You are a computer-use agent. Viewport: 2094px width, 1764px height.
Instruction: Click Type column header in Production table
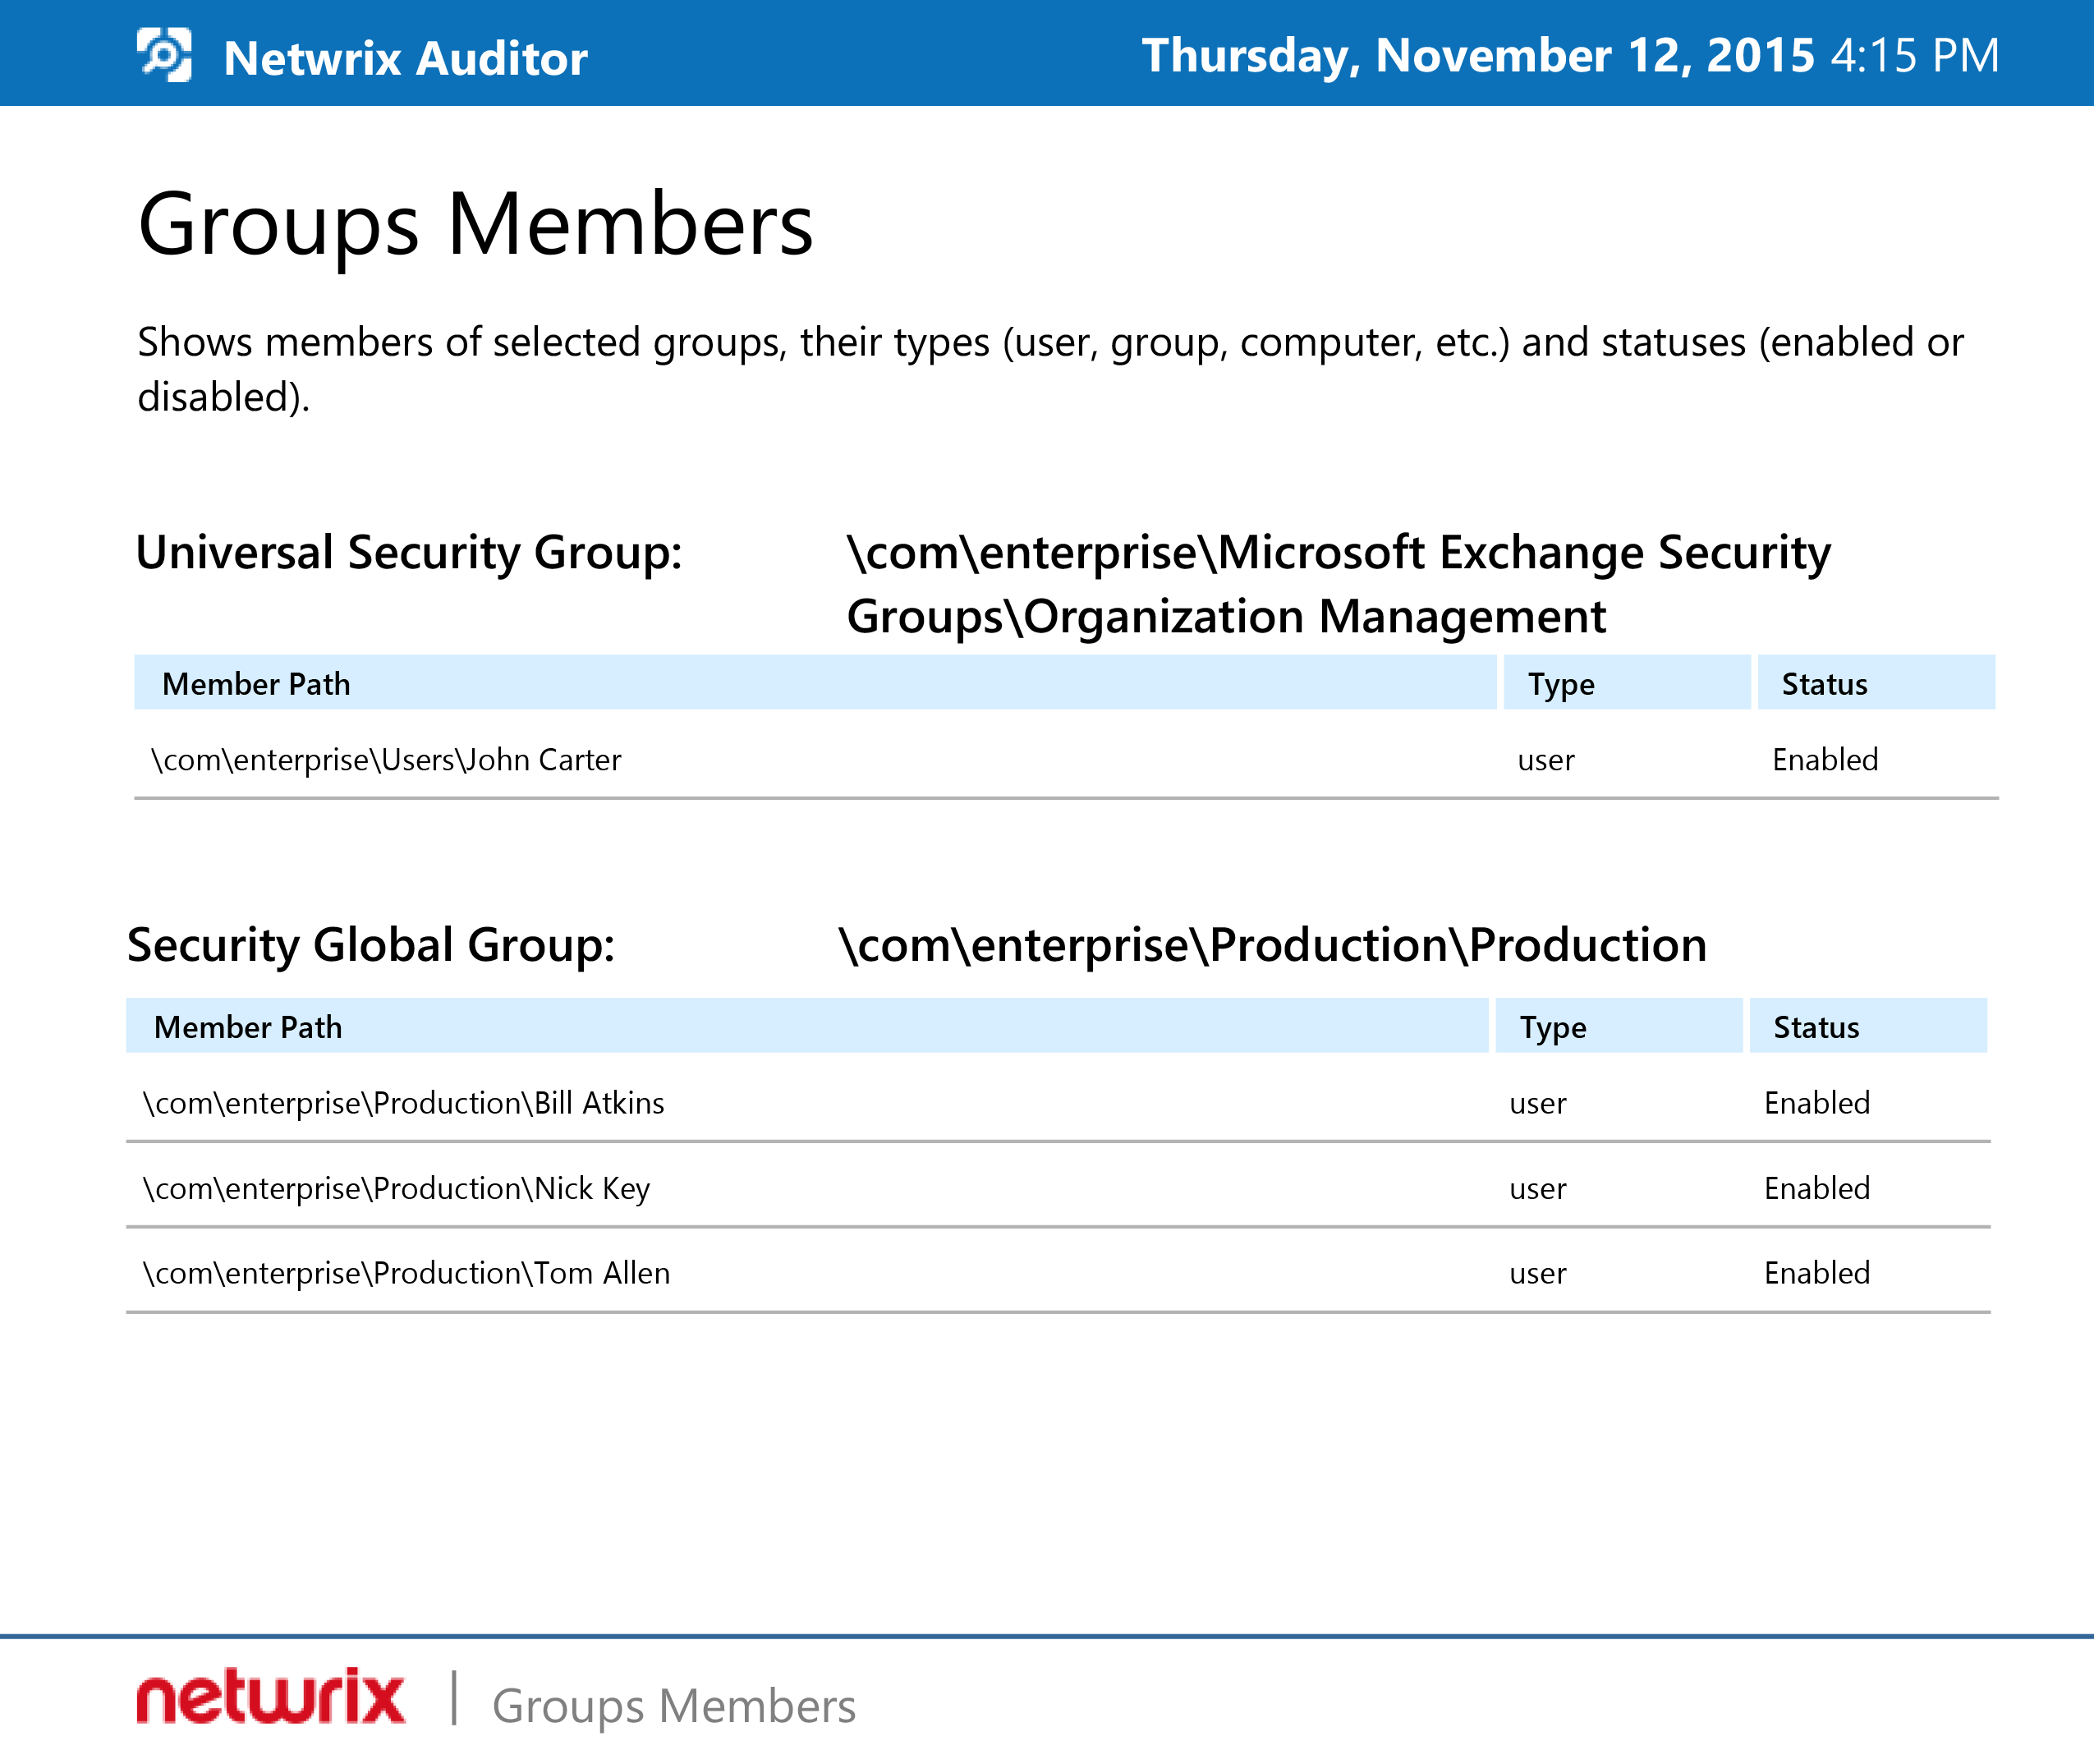[1553, 1027]
